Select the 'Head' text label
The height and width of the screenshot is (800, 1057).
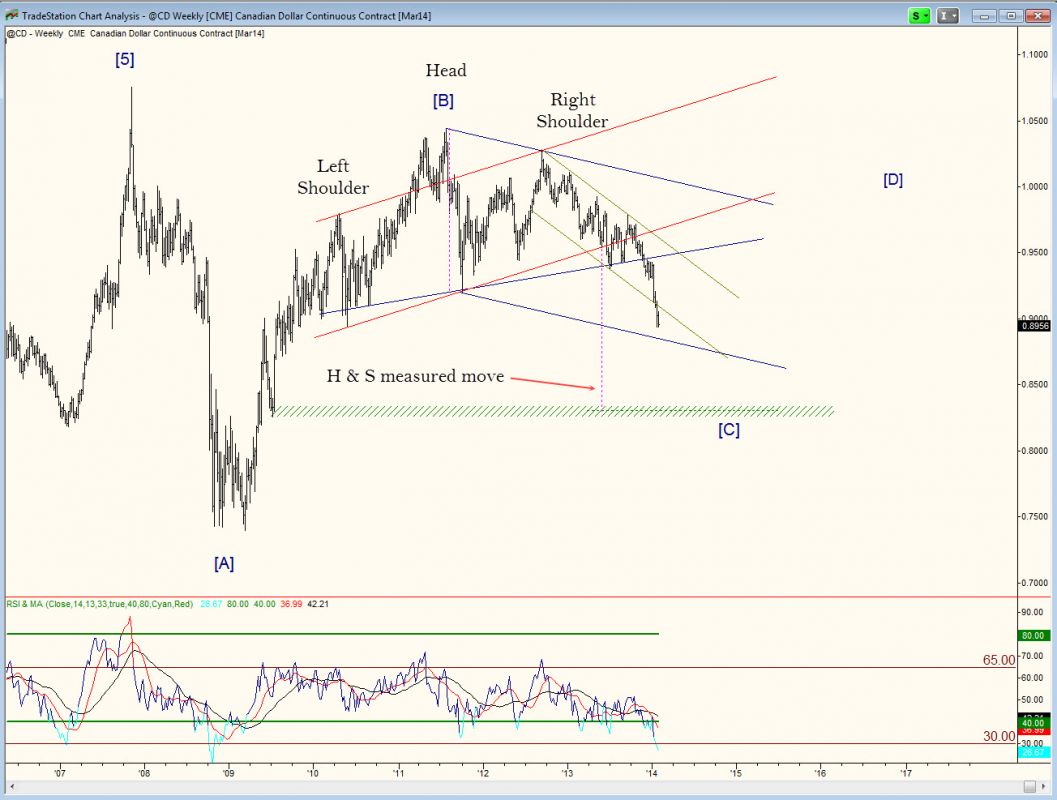pos(446,70)
